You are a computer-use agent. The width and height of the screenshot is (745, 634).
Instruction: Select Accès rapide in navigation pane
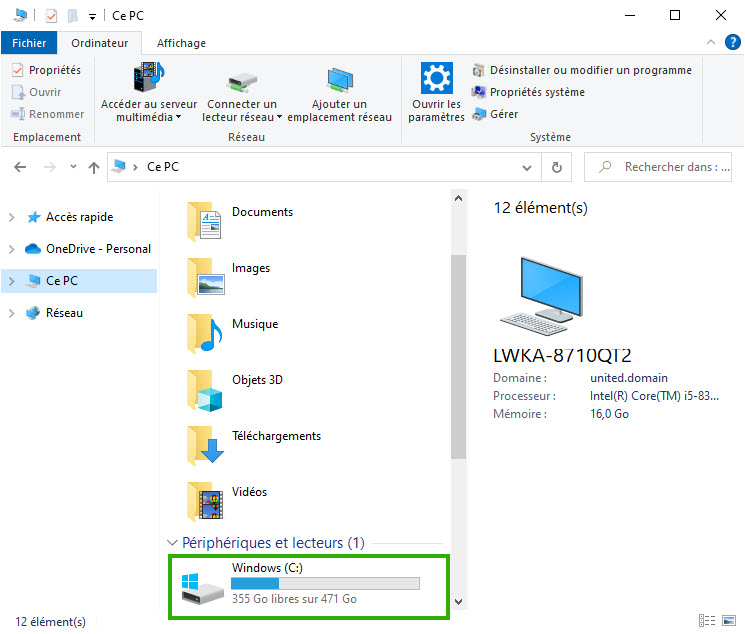pos(79,217)
